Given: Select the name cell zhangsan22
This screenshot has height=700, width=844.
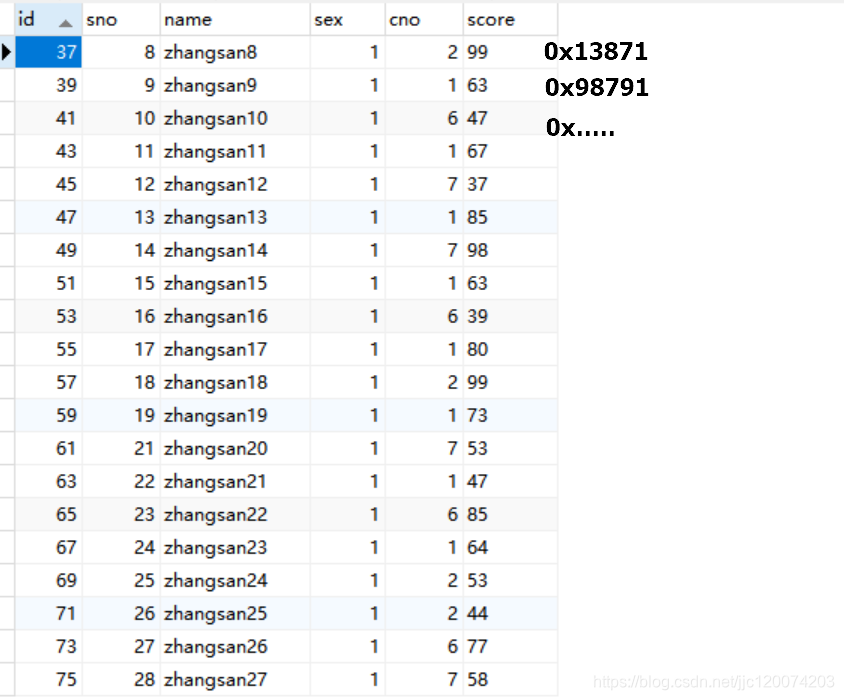Looking at the screenshot, I should [x=235, y=514].
